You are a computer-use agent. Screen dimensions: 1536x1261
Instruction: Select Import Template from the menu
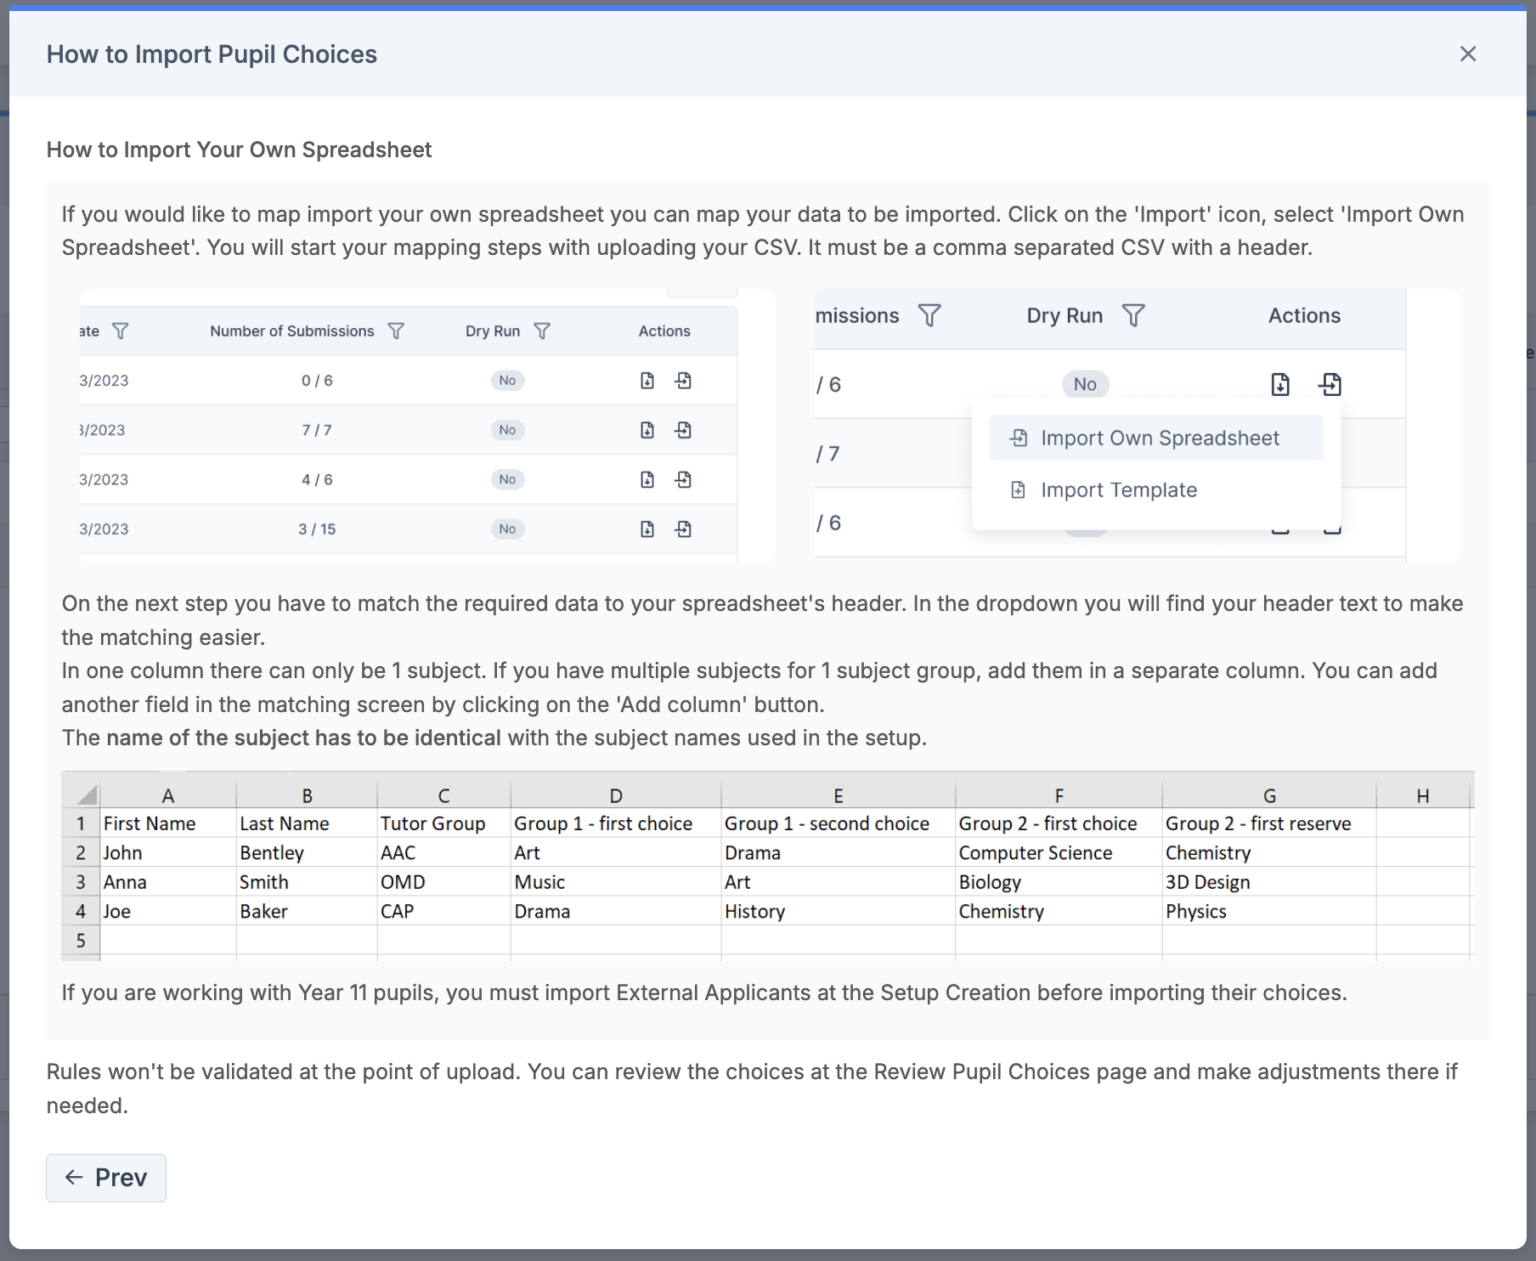(x=1119, y=490)
